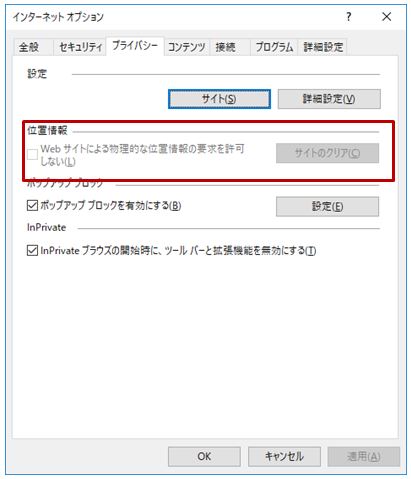Click the サイトのクリア(C) button
411x479 pixels.
coord(327,153)
